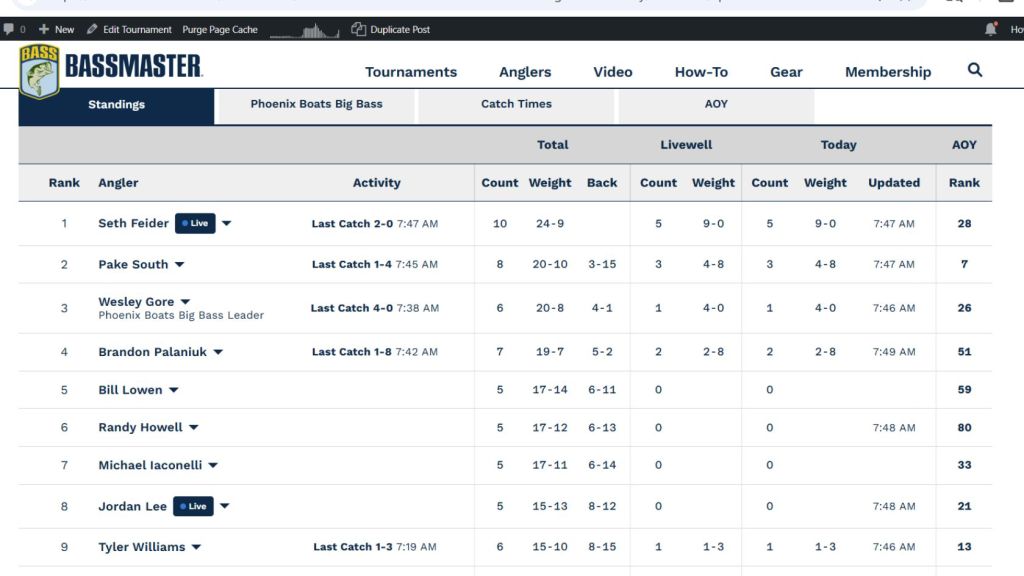
Task: Click Purge Page Cache
Action: (220, 29)
